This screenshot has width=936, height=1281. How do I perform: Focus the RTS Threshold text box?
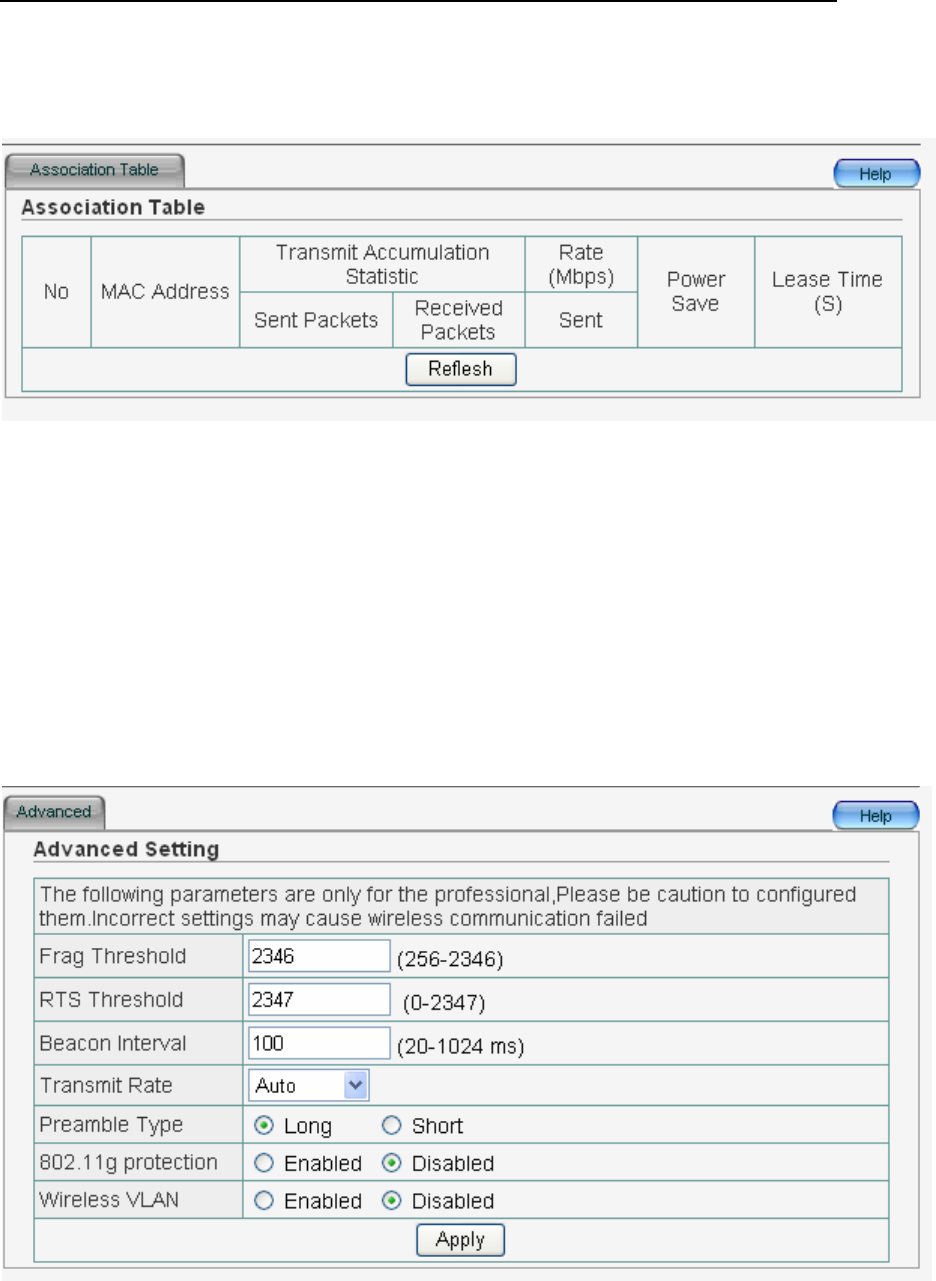point(317,999)
